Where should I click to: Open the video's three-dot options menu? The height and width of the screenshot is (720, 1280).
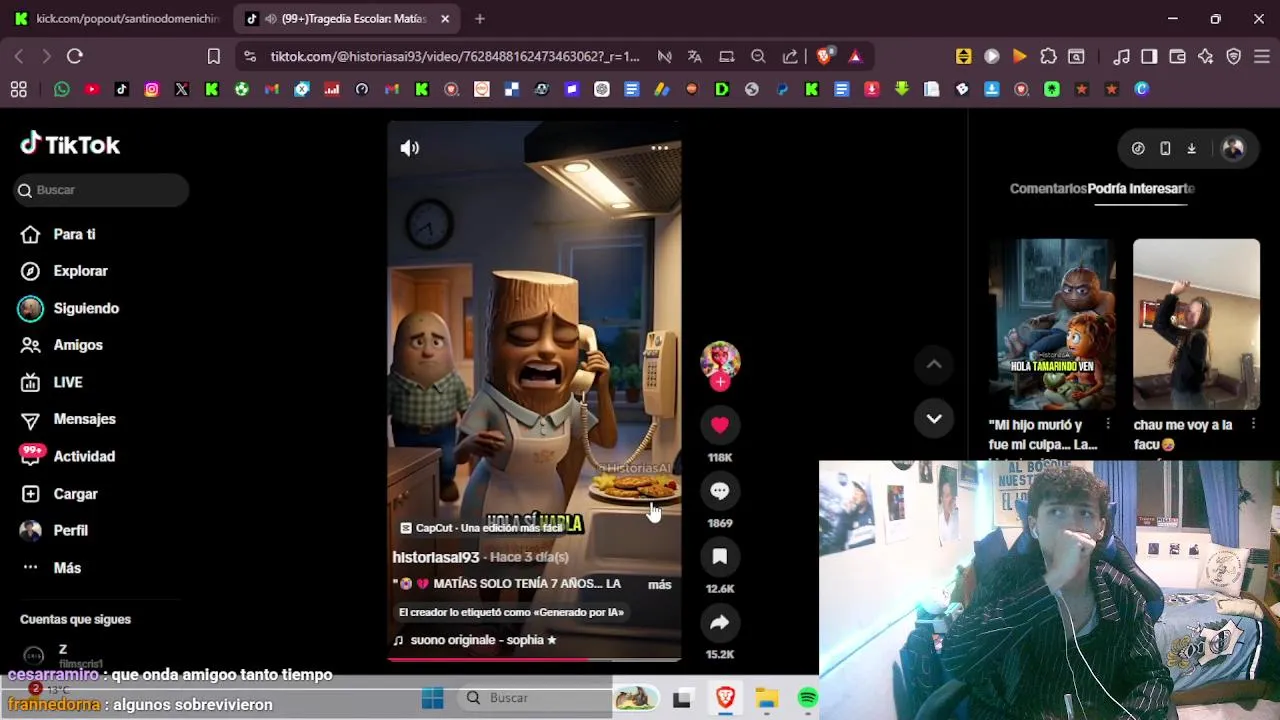click(x=660, y=148)
